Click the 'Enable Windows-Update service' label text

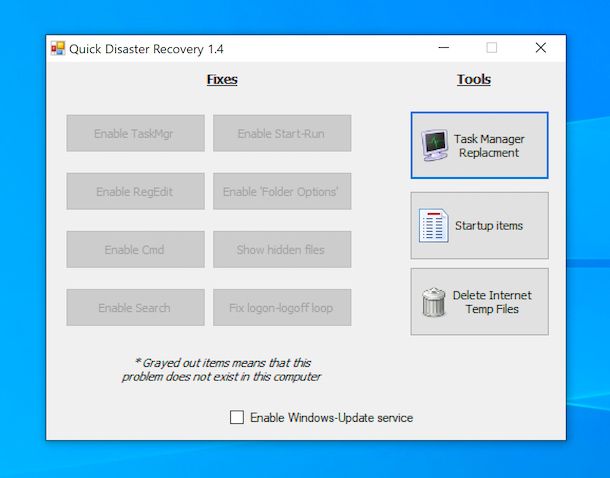(x=331, y=418)
